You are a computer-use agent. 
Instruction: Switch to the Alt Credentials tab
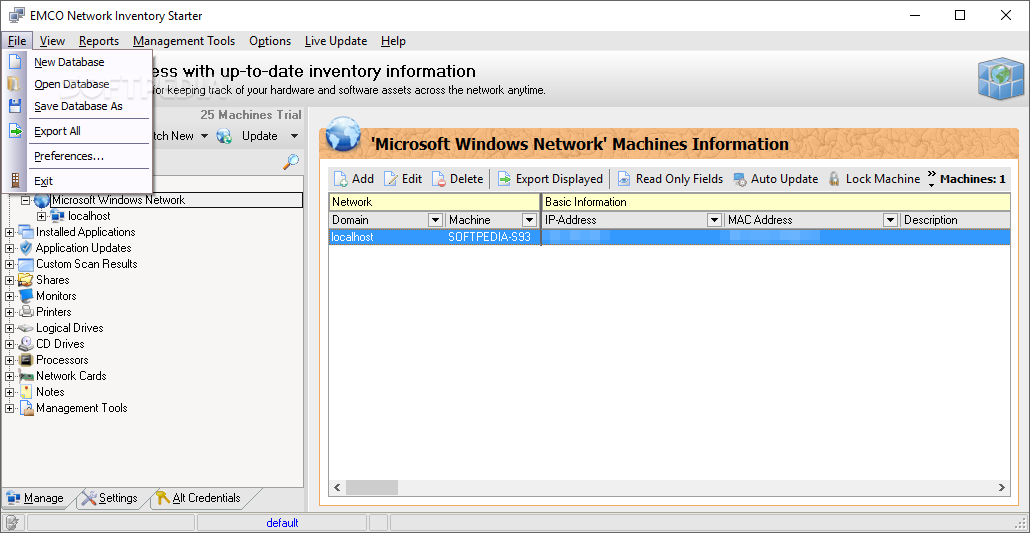pyautogui.click(x=198, y=498)
